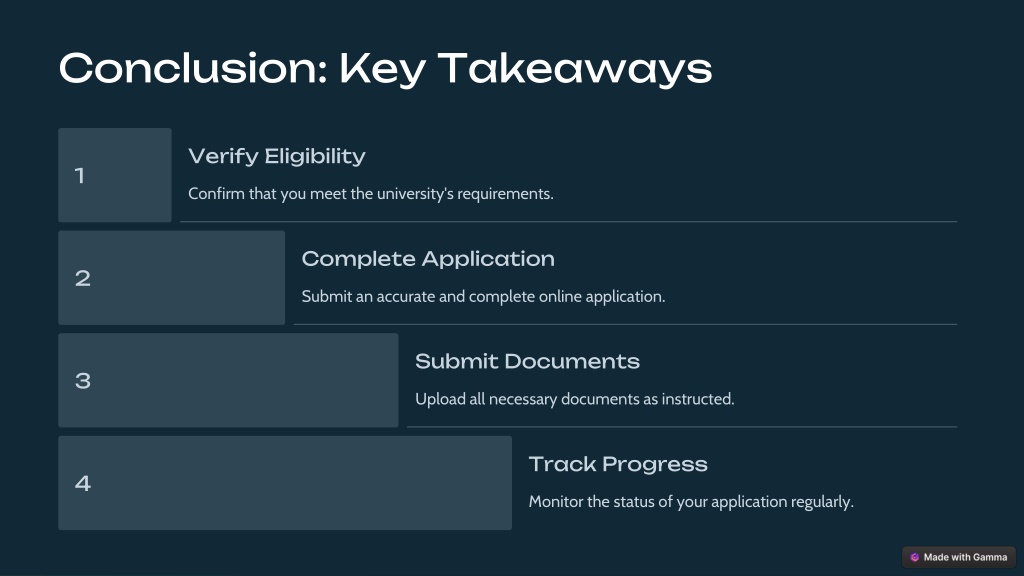Click the numbered box 4
This screenshot has height=576, width=1024.
(285, 483)
